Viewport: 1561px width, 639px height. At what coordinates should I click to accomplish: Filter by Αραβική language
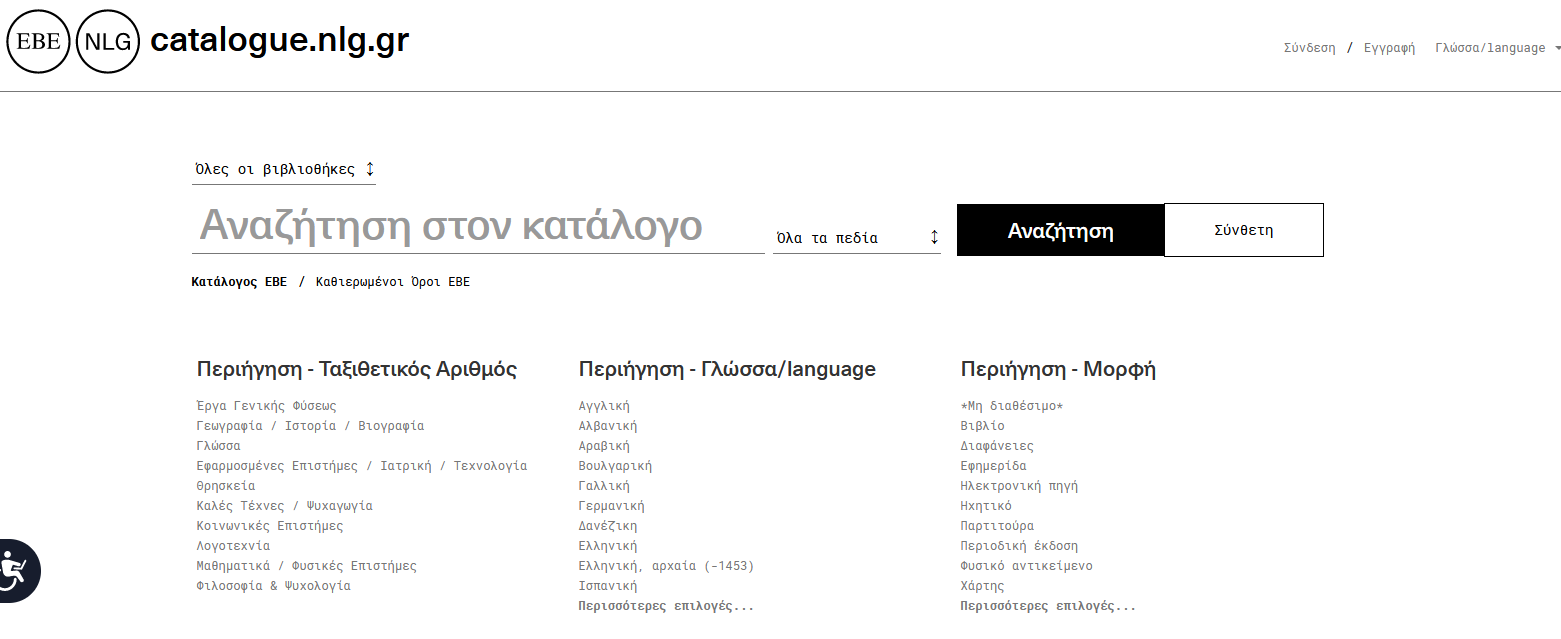pyautogui.click(x=604, y=446)
